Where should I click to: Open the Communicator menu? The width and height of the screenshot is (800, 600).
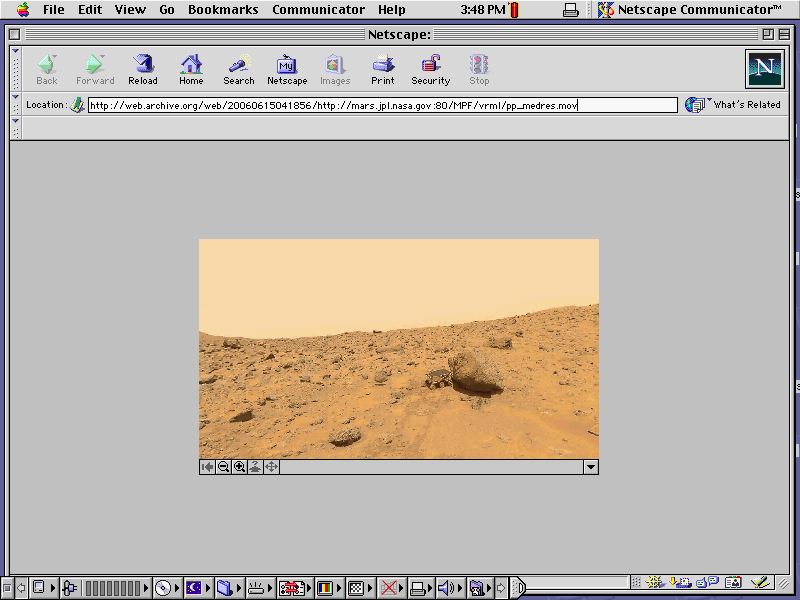tap(318, 9)
